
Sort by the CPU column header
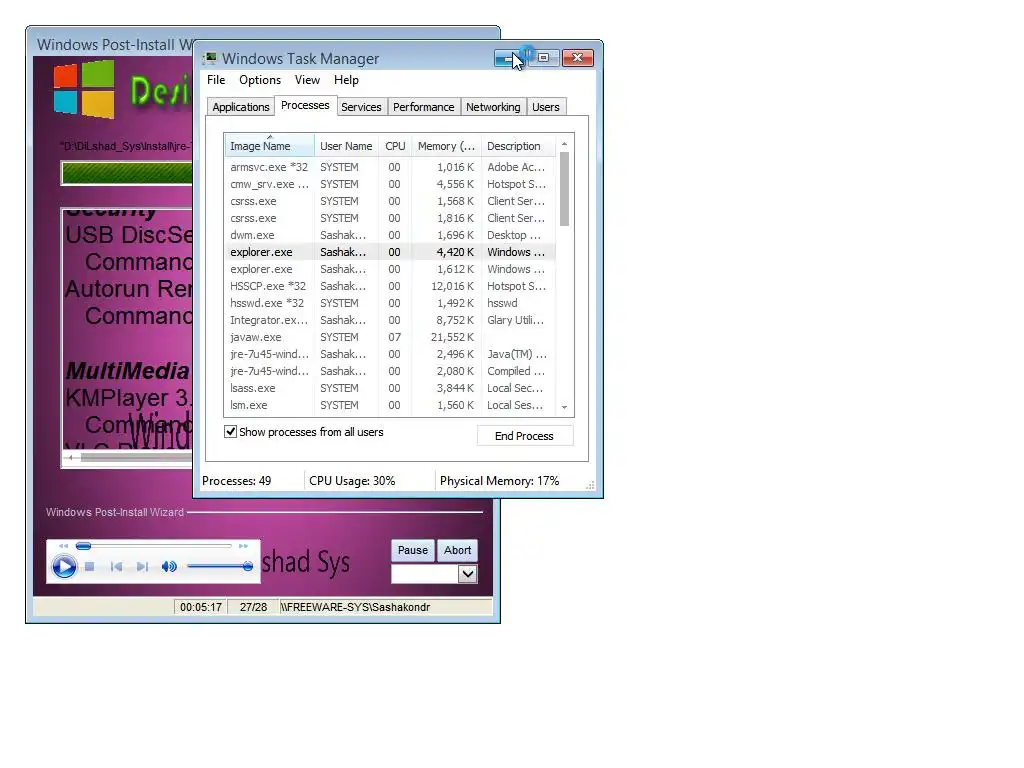pyautogui.click(x=395, y=146)
